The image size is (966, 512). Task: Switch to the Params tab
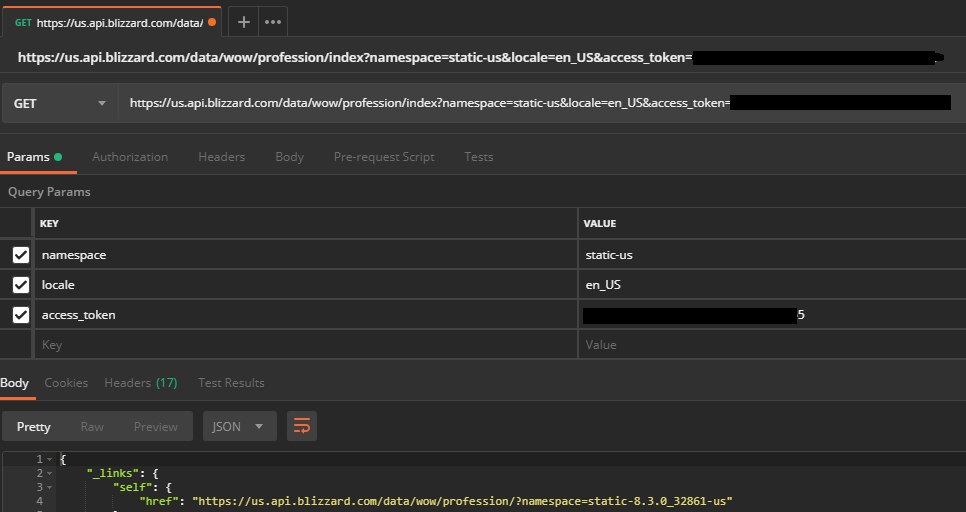pos(34,157)
